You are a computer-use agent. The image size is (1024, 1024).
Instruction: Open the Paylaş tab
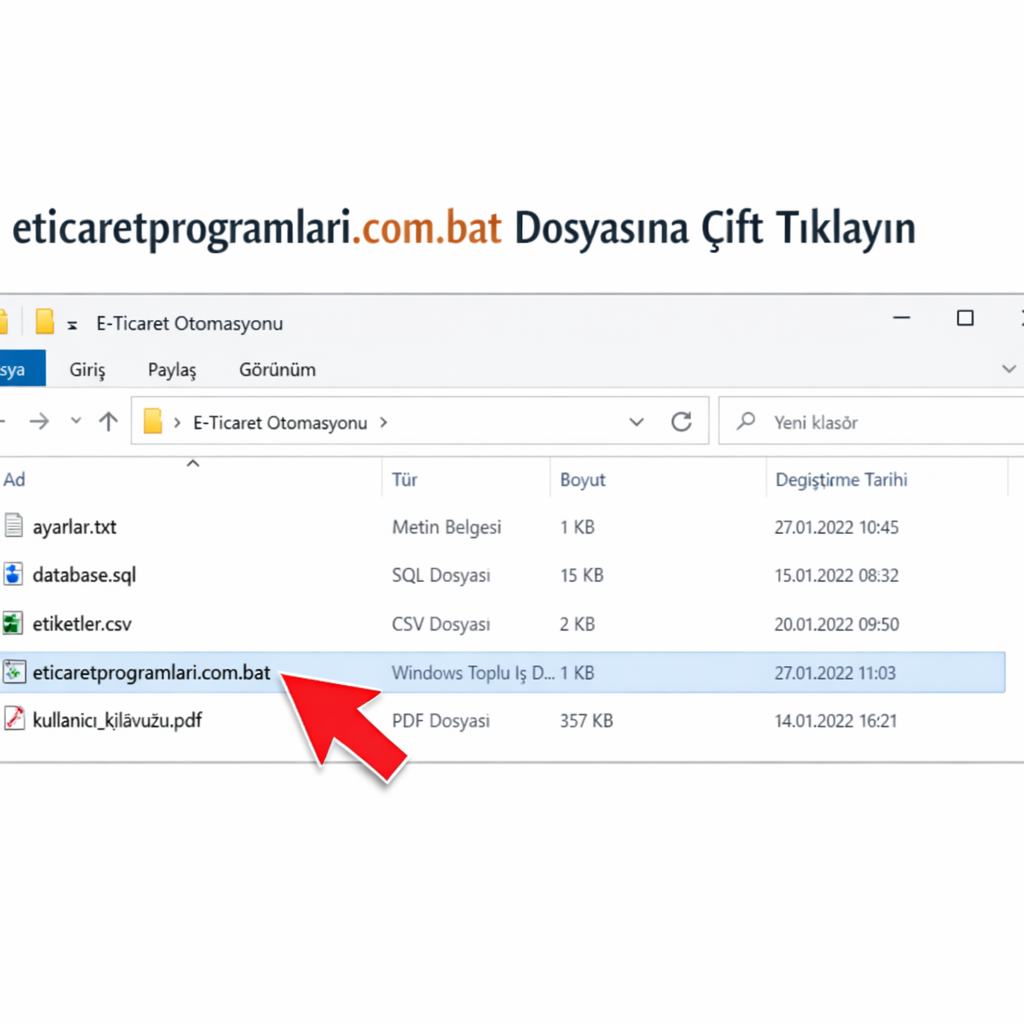(172, 369)
